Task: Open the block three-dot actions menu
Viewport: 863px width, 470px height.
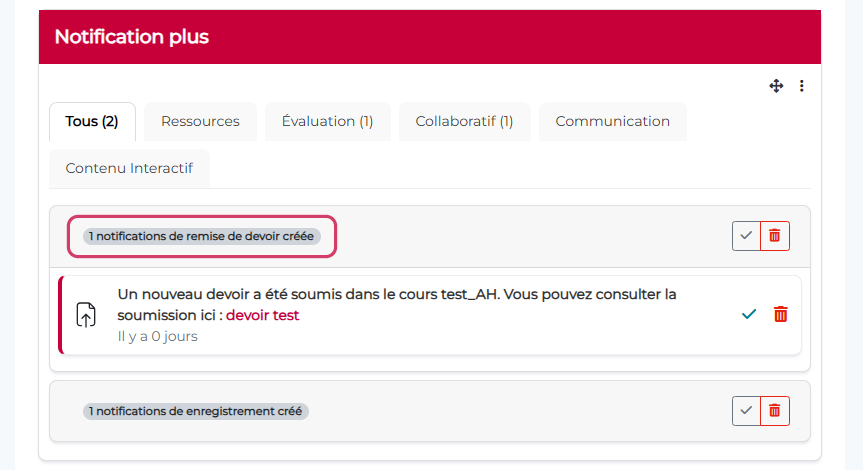Action: click(x=802, y=86)
